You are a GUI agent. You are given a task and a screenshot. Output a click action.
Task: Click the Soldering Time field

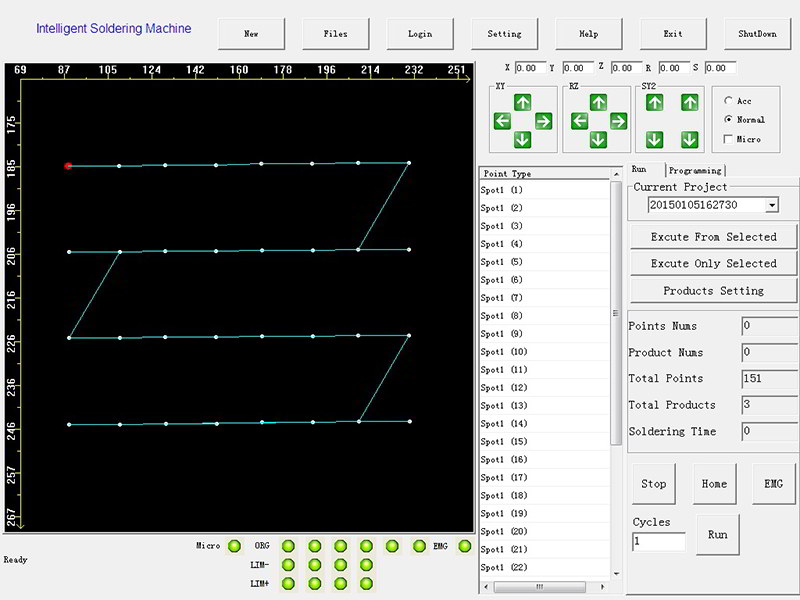[x=769, y=431]
